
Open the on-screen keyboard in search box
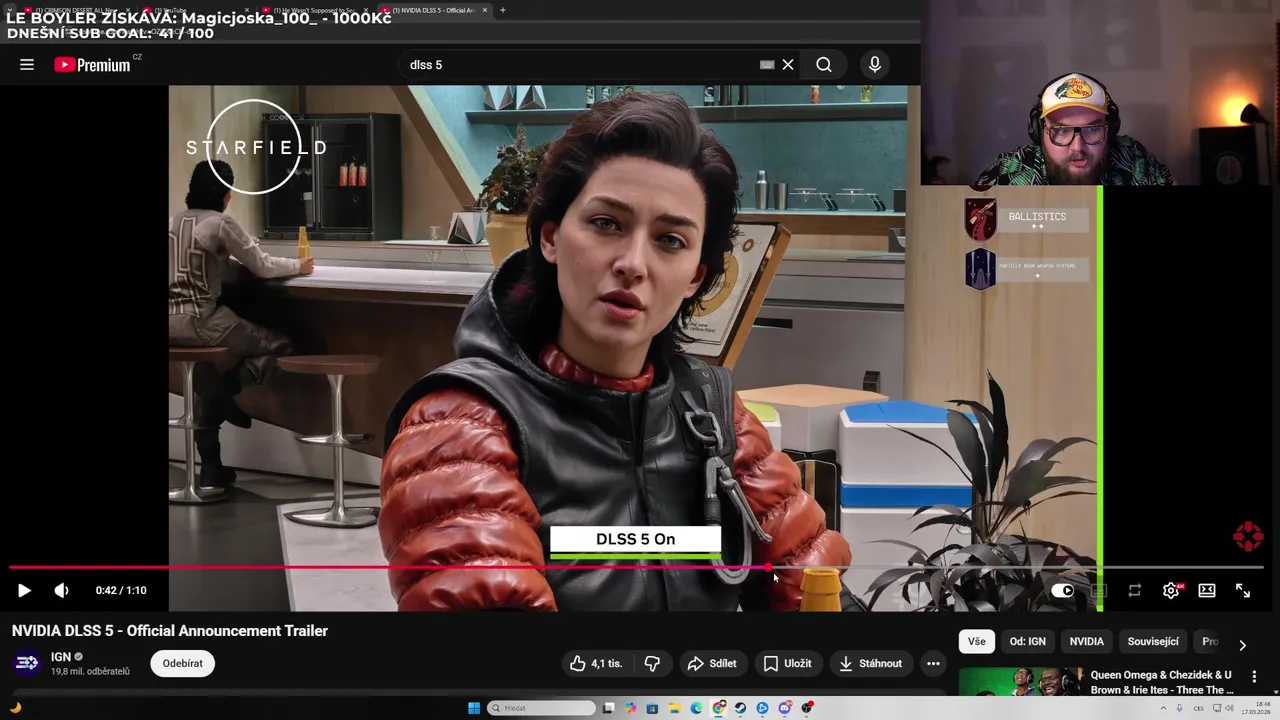[x=767, y=65]
